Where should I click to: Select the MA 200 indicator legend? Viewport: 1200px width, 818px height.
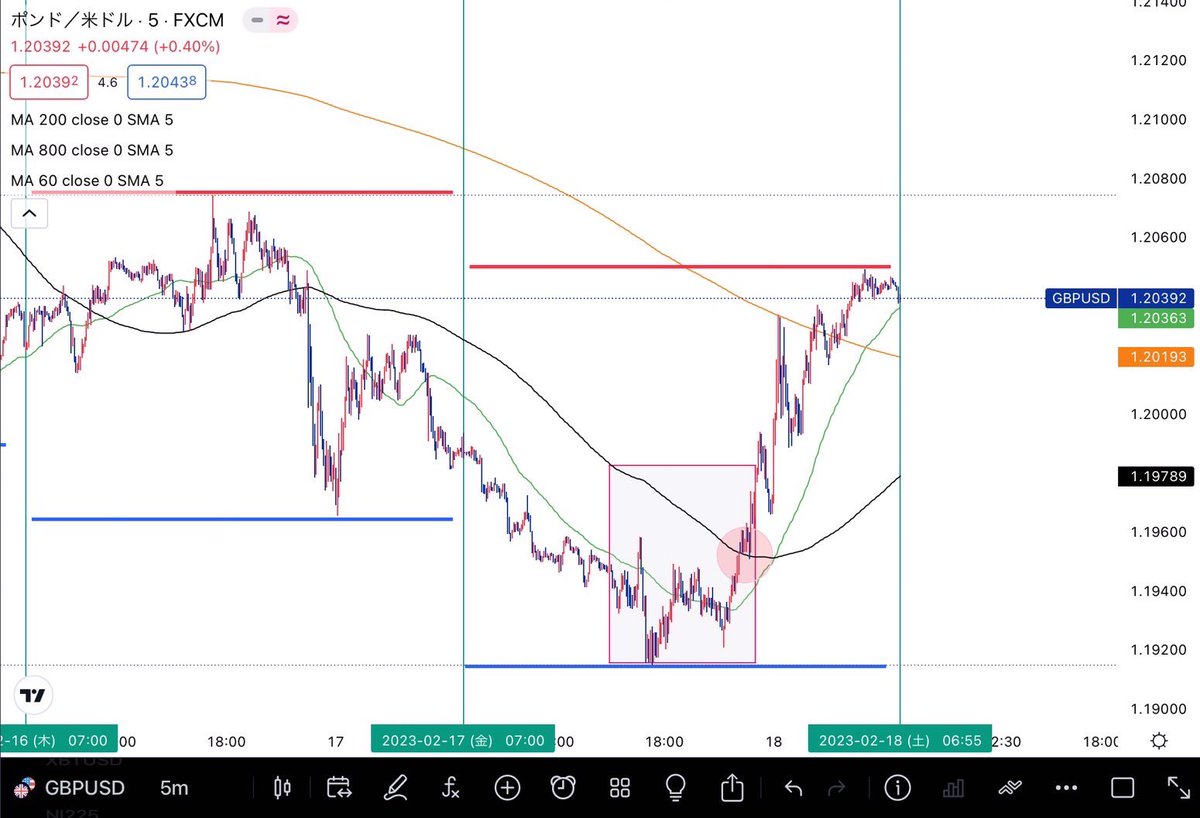coord(92,120)
